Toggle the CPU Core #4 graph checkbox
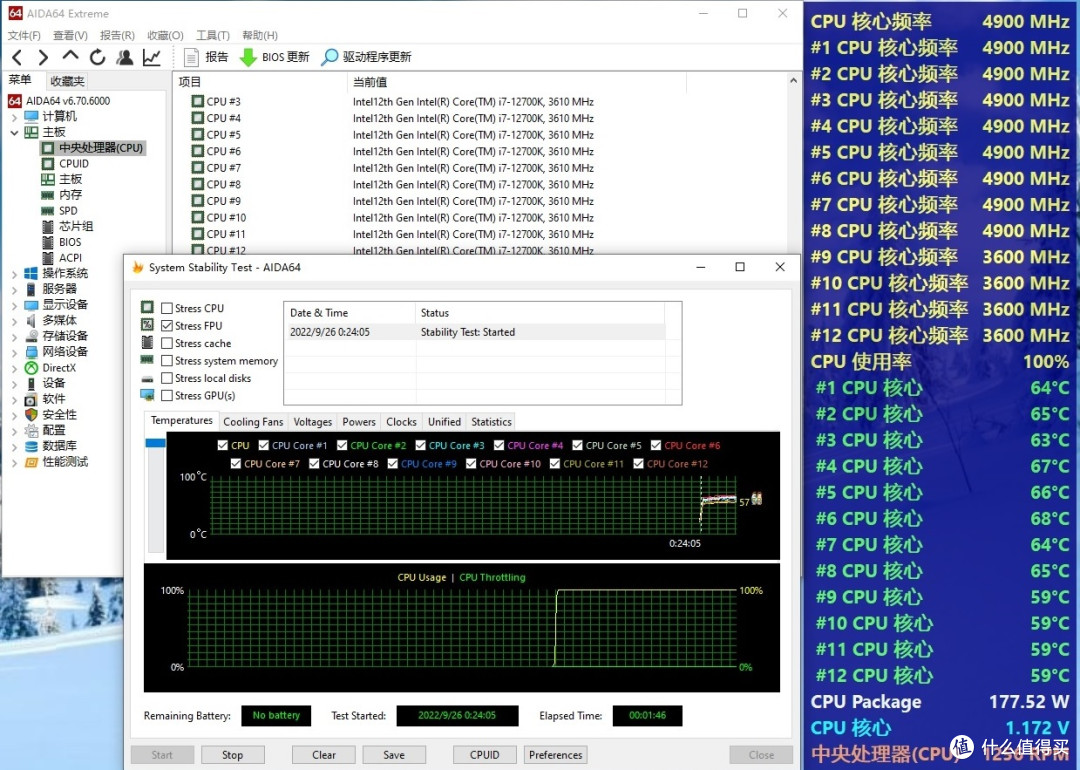This screenshot has width=1080, height=770. (499, 446)
